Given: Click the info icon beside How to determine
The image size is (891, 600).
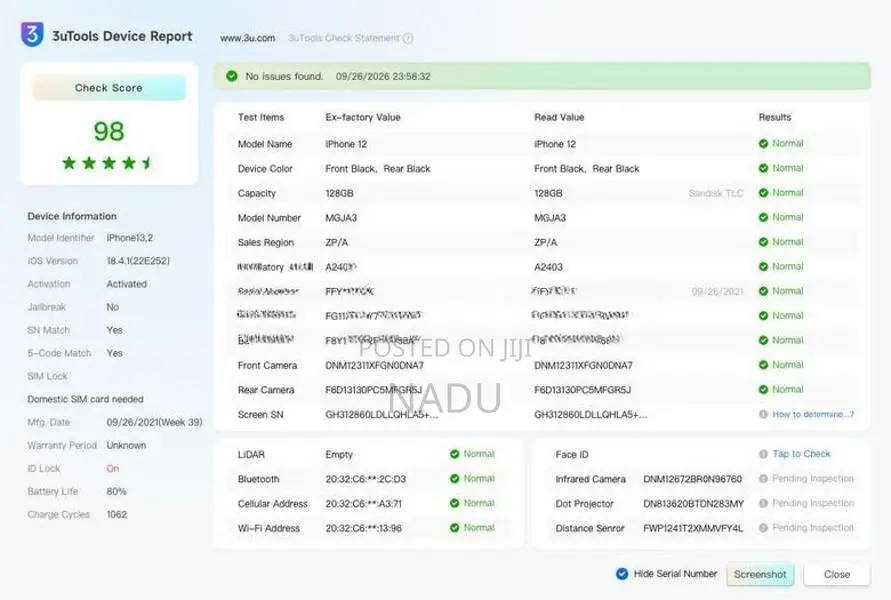Looking at the screenshot, I should [x=763, y=414].
